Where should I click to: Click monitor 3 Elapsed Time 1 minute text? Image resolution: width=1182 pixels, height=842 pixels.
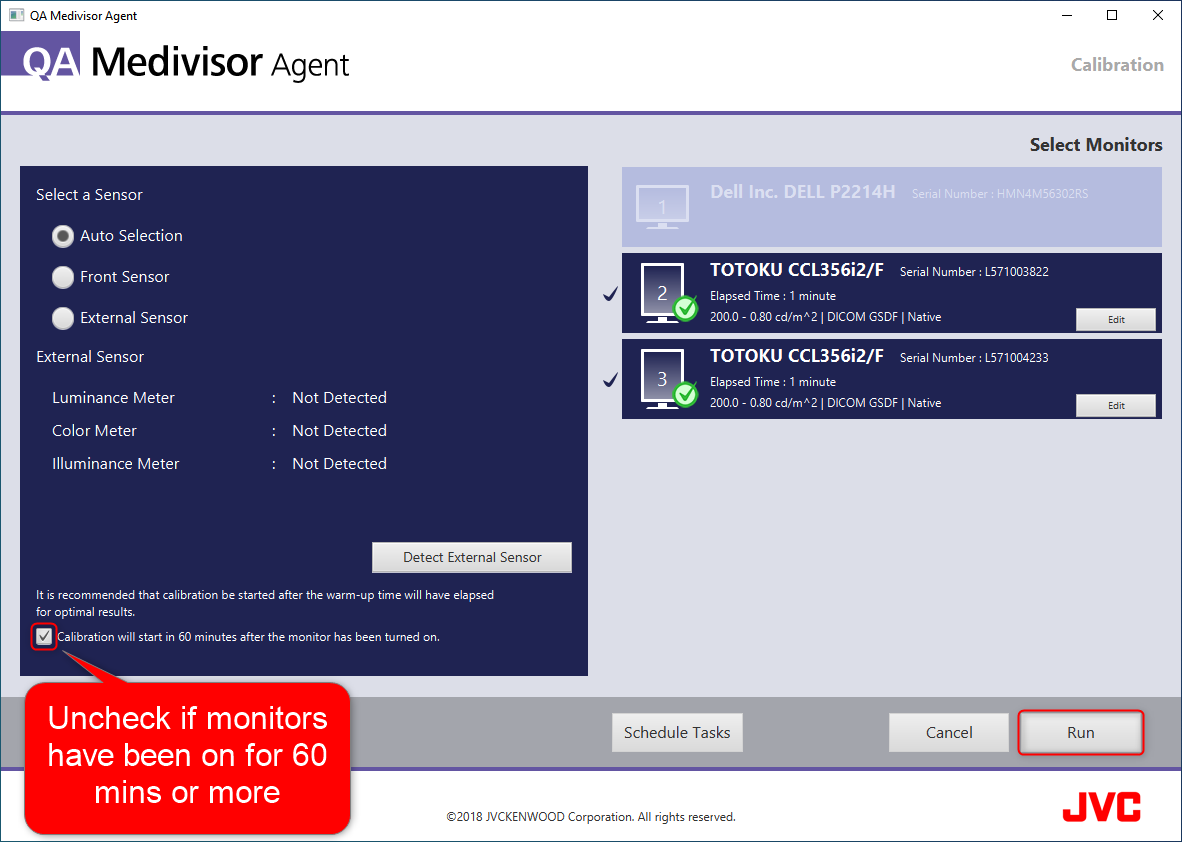[773, 381]
